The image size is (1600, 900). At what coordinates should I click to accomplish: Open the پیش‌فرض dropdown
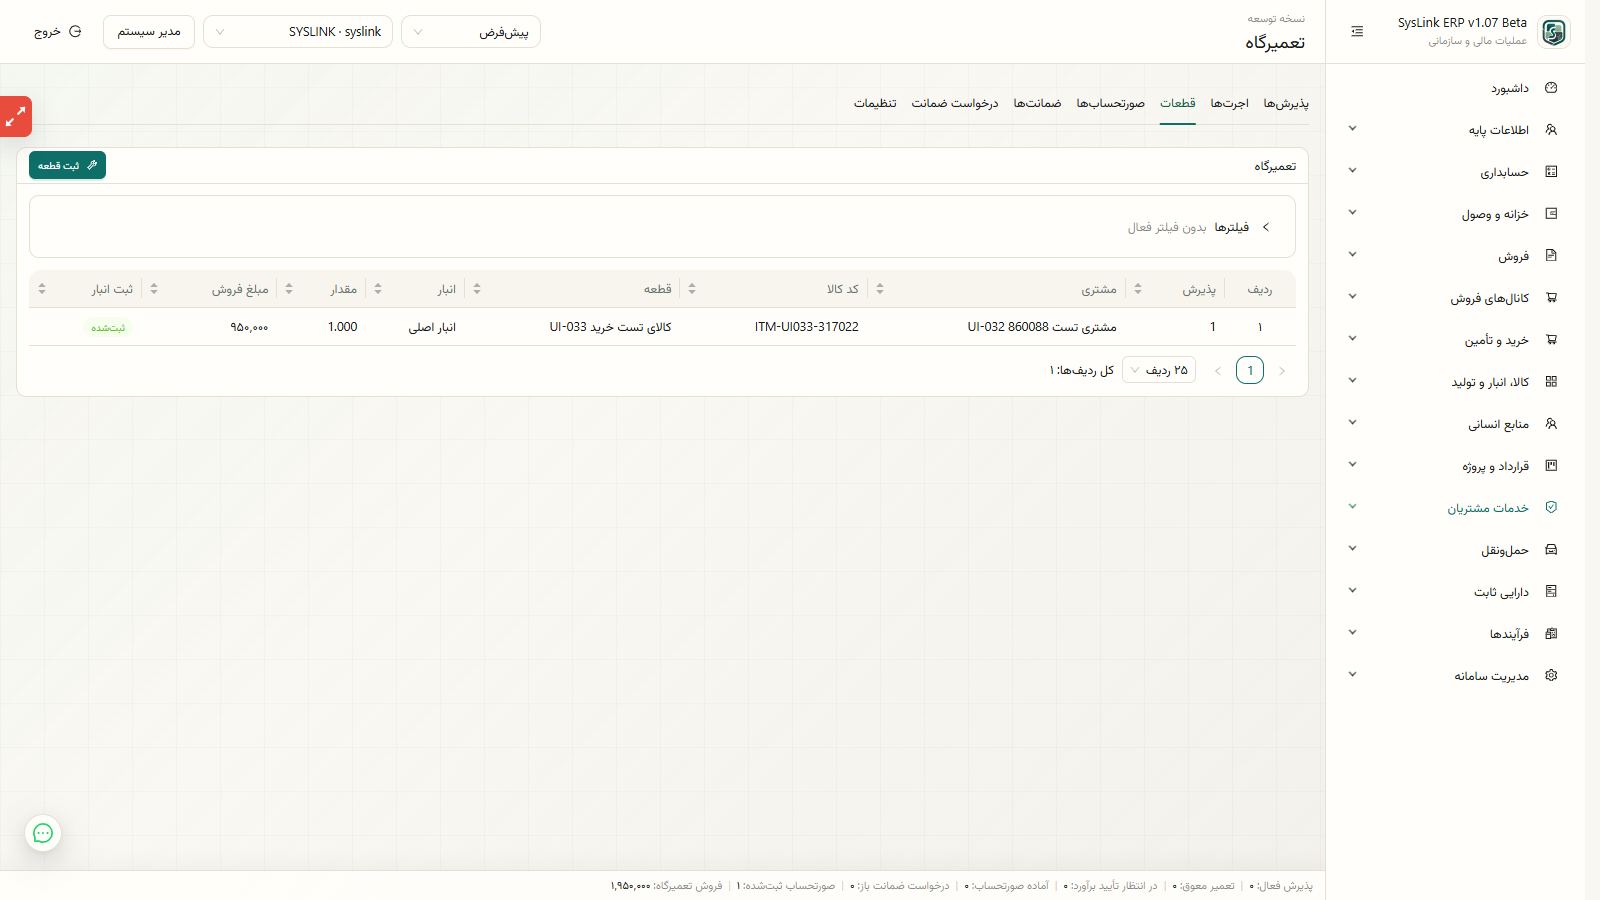tap(471, 32)
